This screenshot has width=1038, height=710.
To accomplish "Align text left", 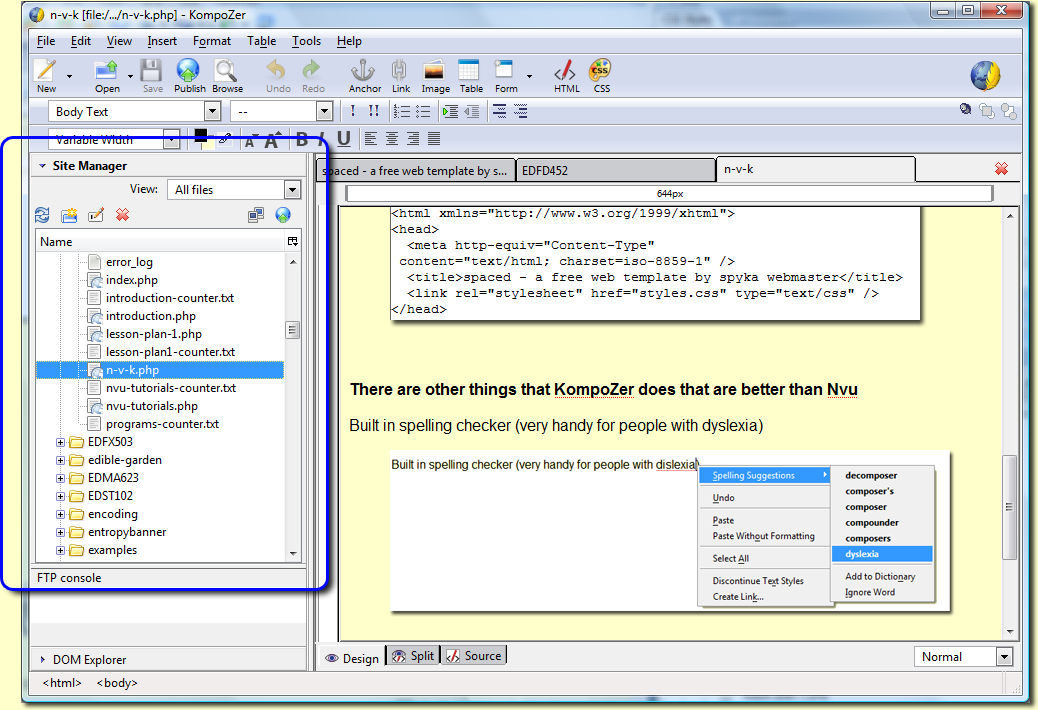I will coord(371,138).
